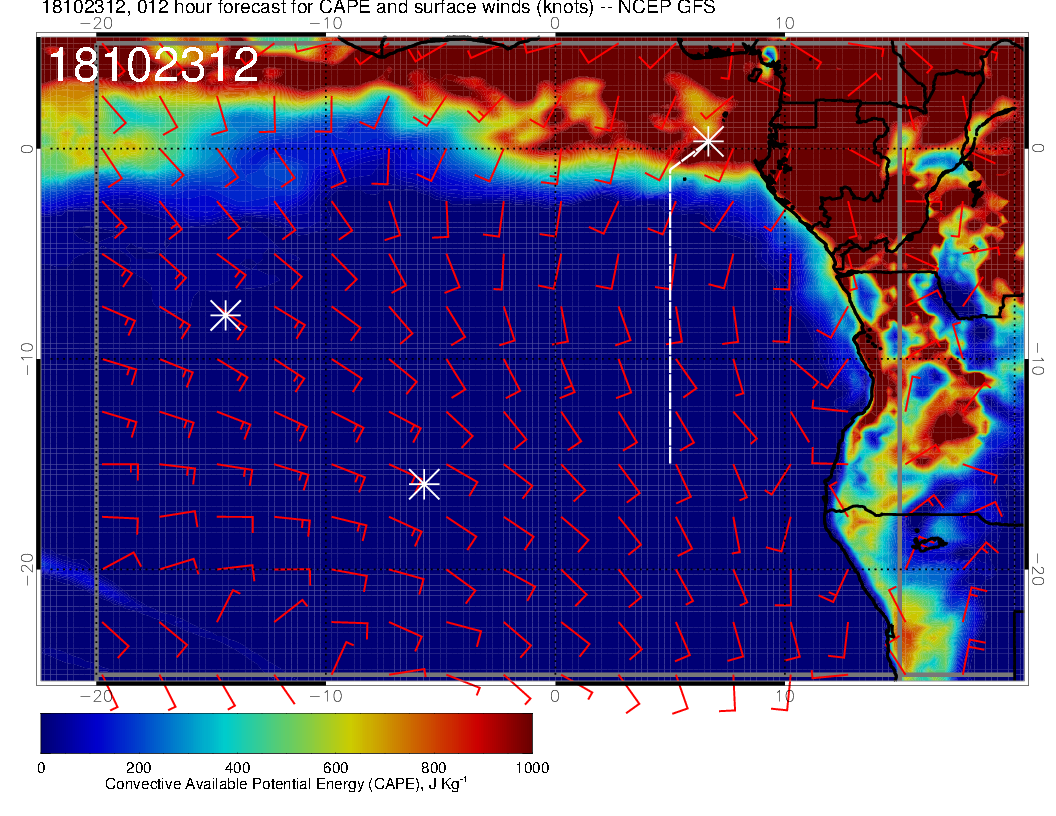This screenshot has height=816, width=1056.
Task: Click the 600 tick label under the colorbar
Action: [x=335, y=767]
